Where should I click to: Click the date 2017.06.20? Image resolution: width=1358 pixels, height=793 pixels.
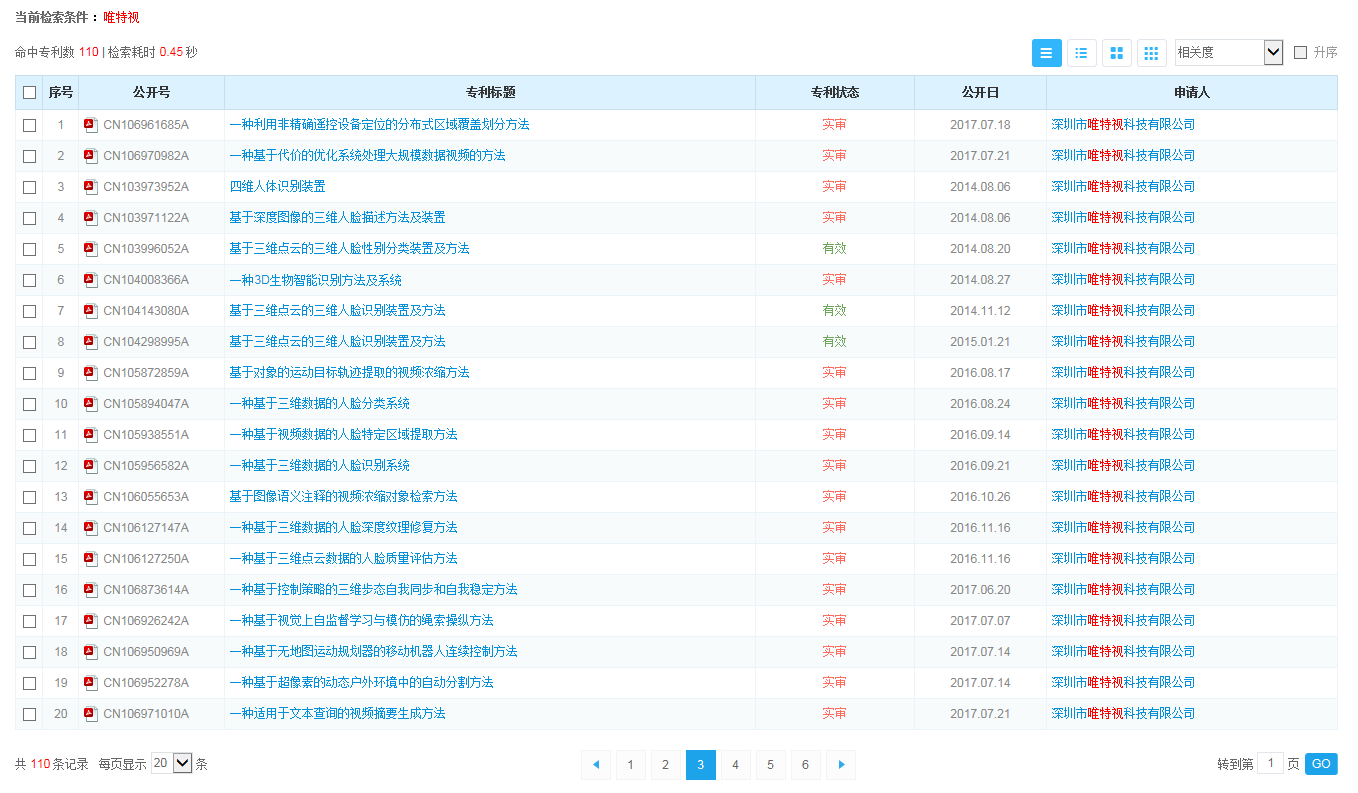coord(980,590)
